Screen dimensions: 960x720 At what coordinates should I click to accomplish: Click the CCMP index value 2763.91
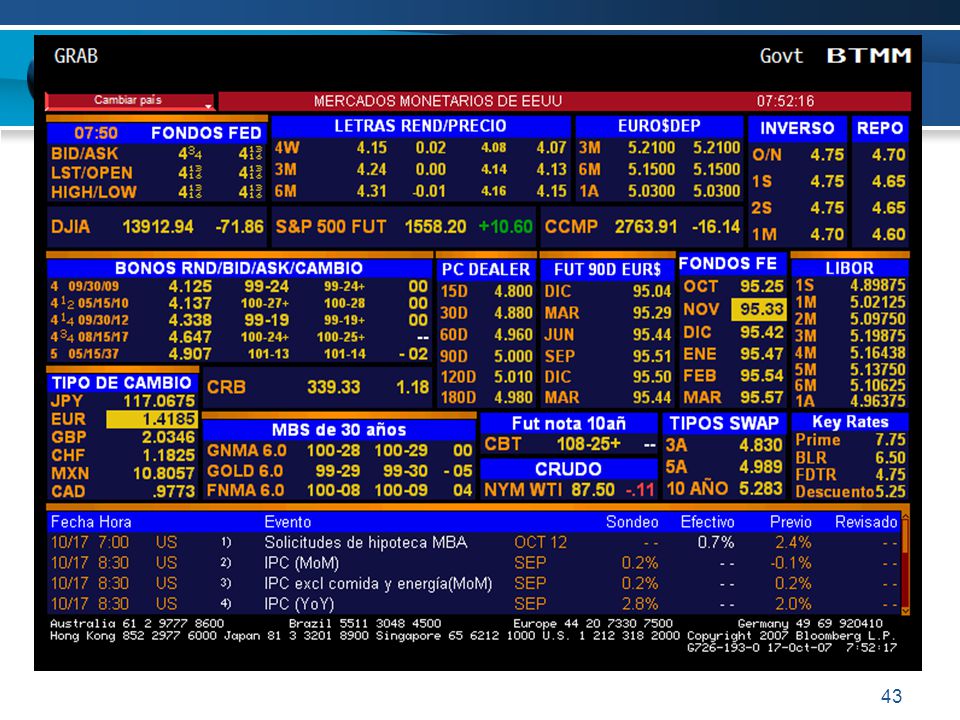click(646, 227)
